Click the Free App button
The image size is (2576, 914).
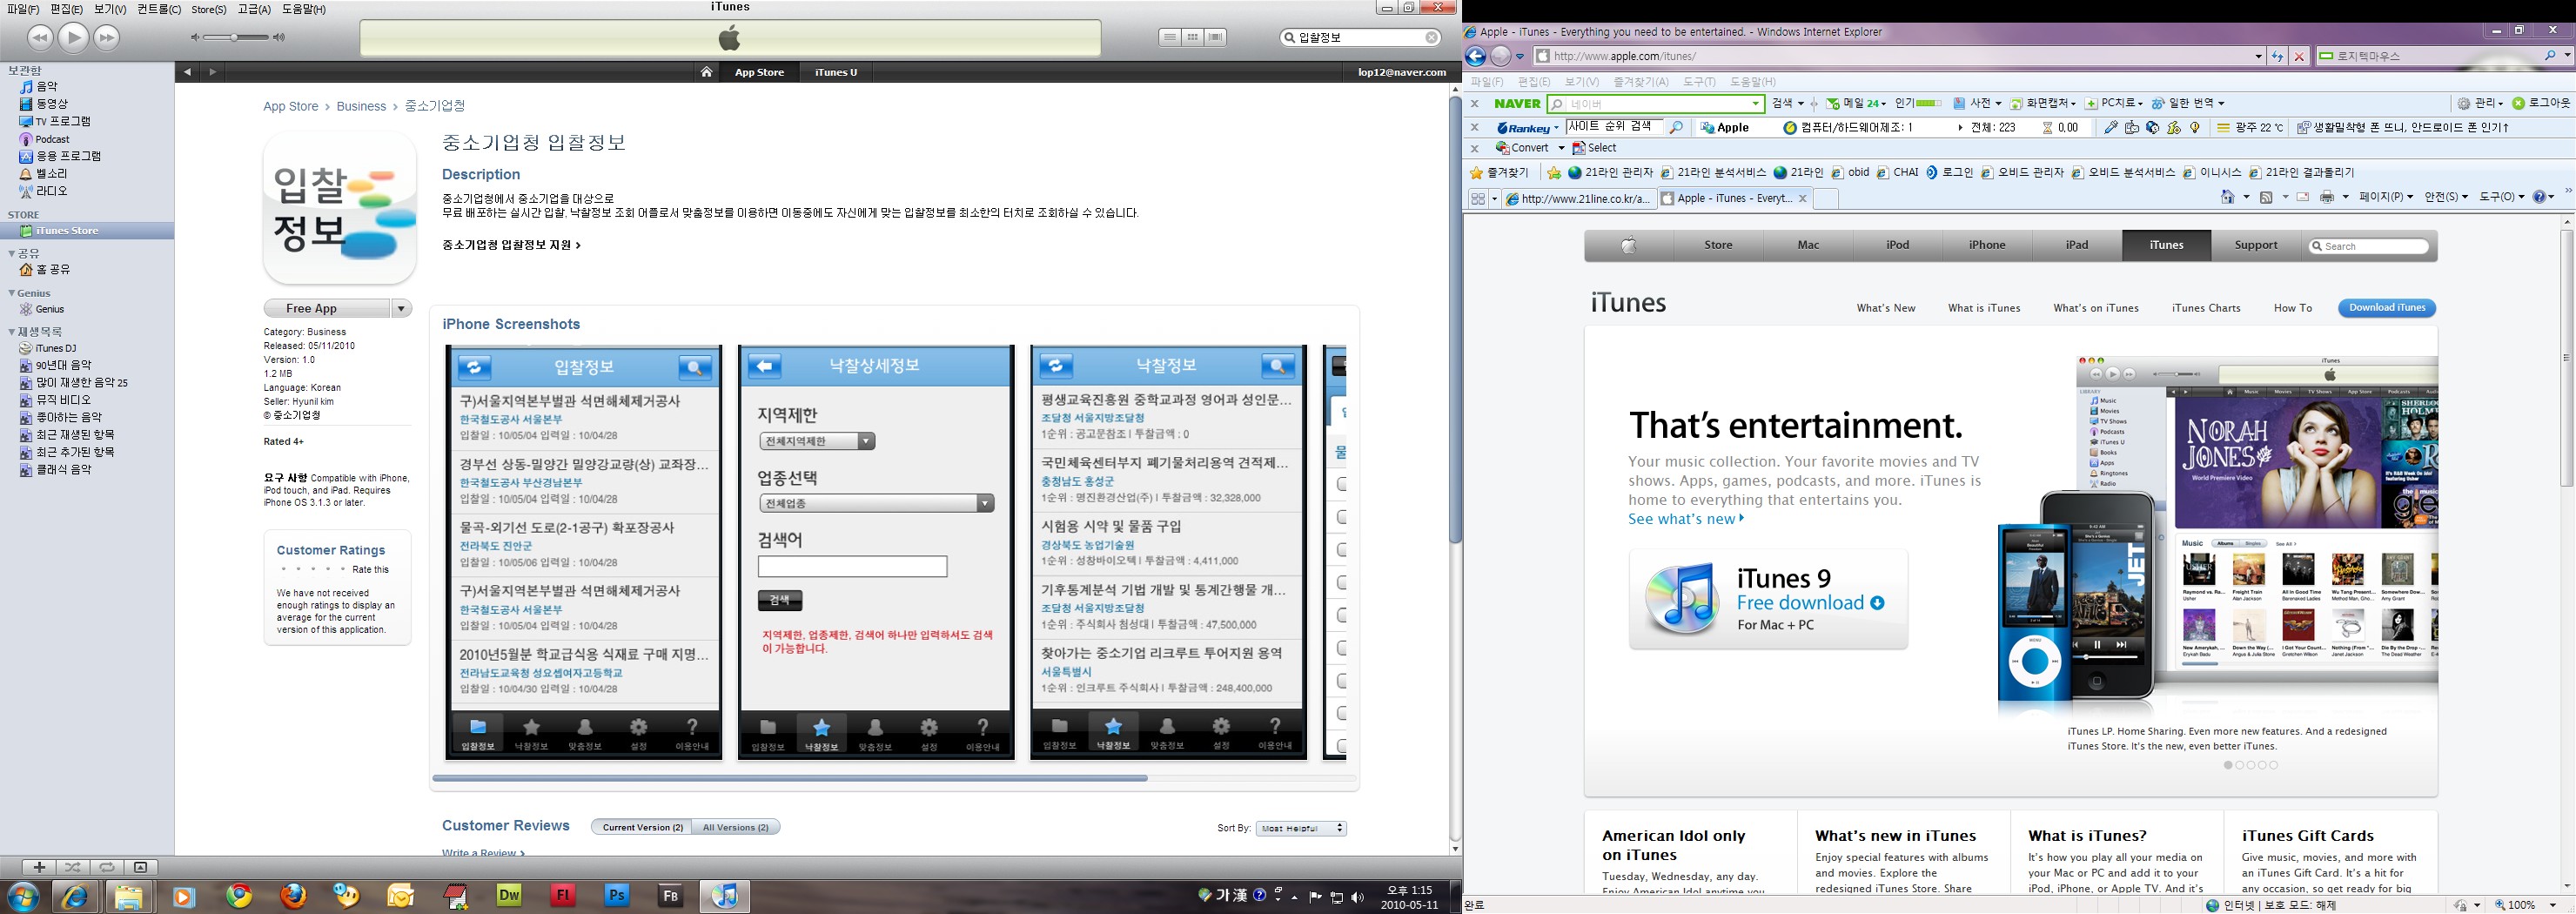(x=327, y=308)
